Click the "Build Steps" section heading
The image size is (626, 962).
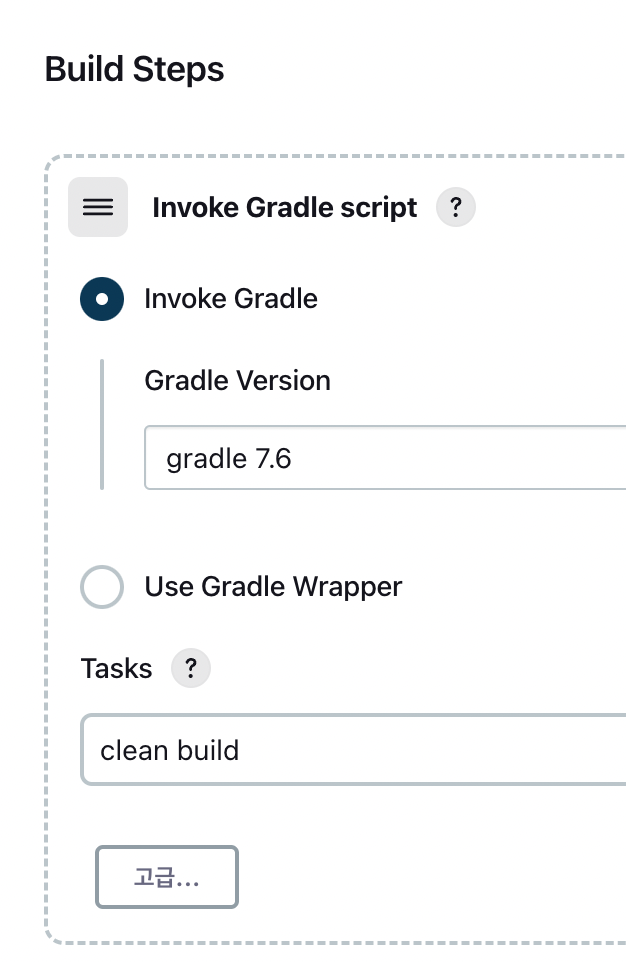point(135,70)
